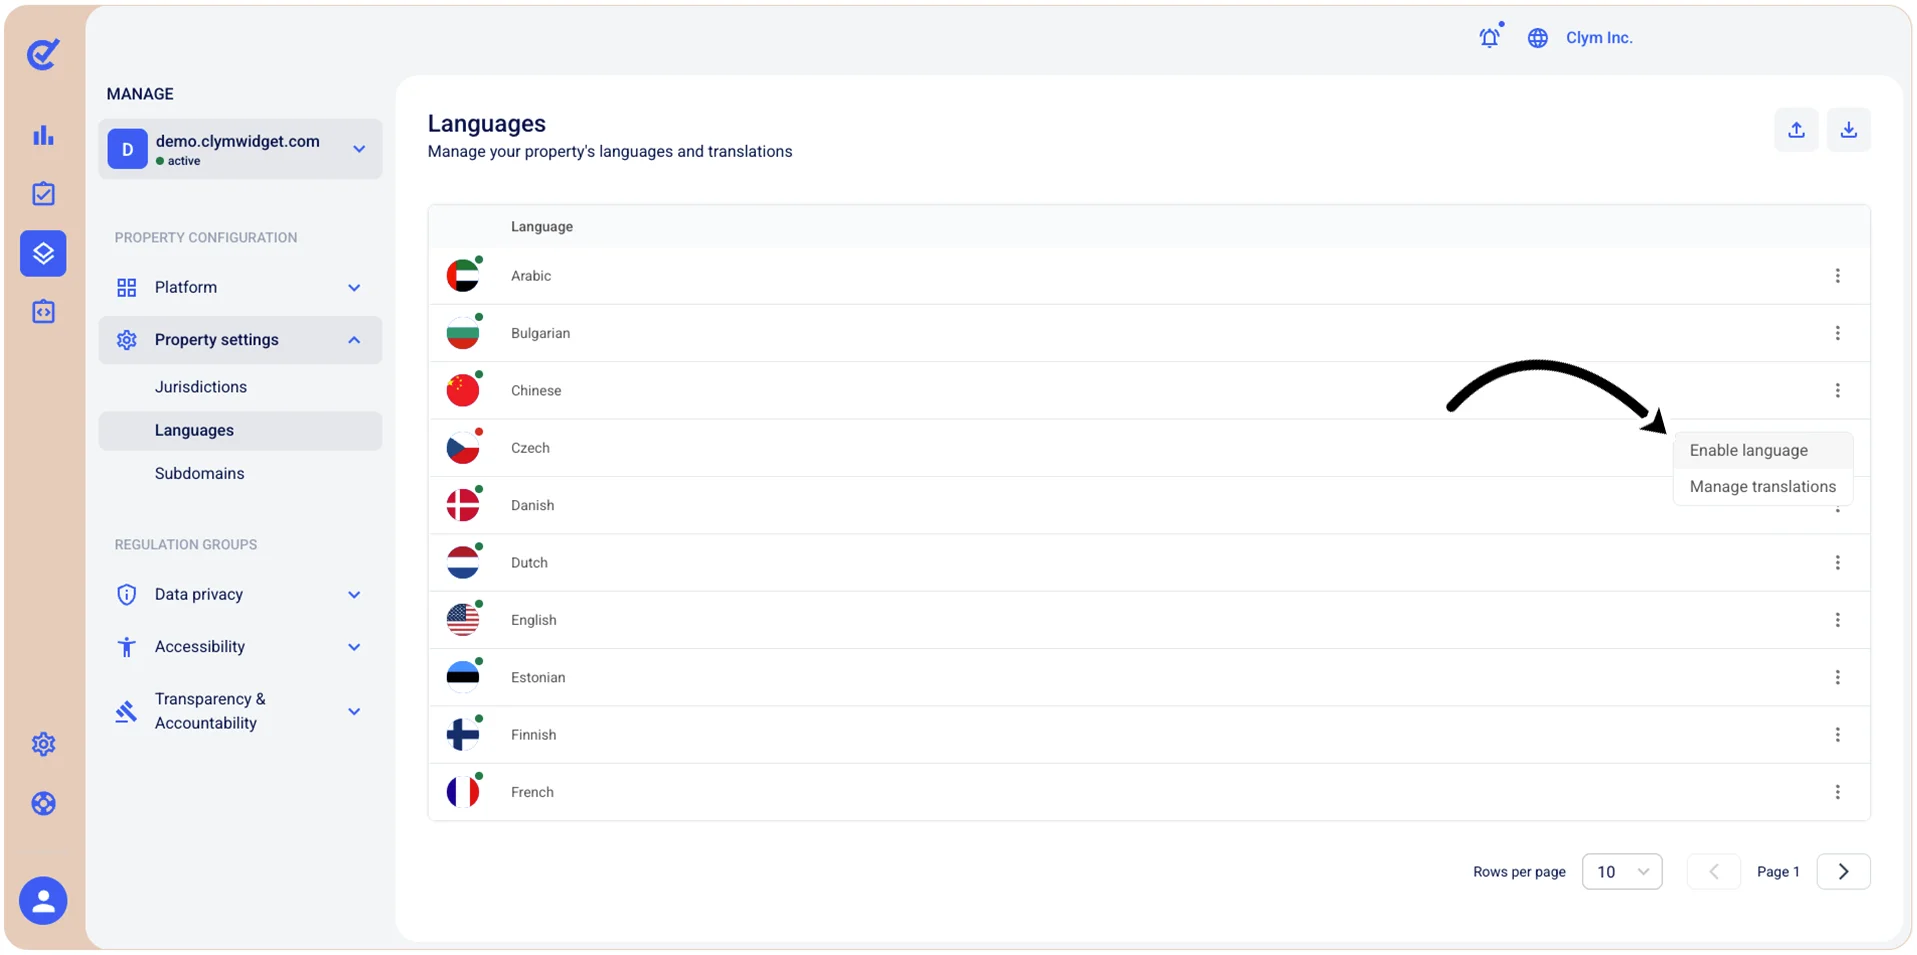
Task: Go to next page arrow
Action: pos(1843,872)
